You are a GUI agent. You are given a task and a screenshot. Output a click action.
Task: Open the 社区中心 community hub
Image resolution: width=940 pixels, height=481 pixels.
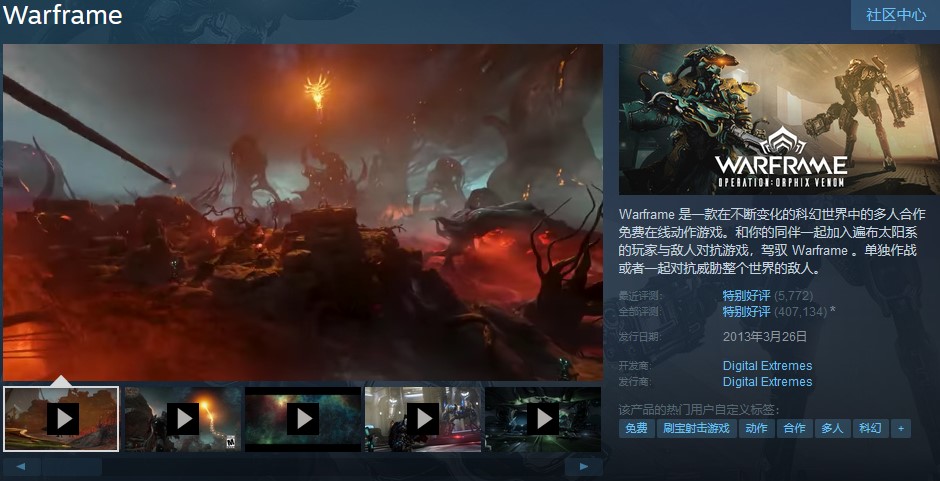pos(896,15)
